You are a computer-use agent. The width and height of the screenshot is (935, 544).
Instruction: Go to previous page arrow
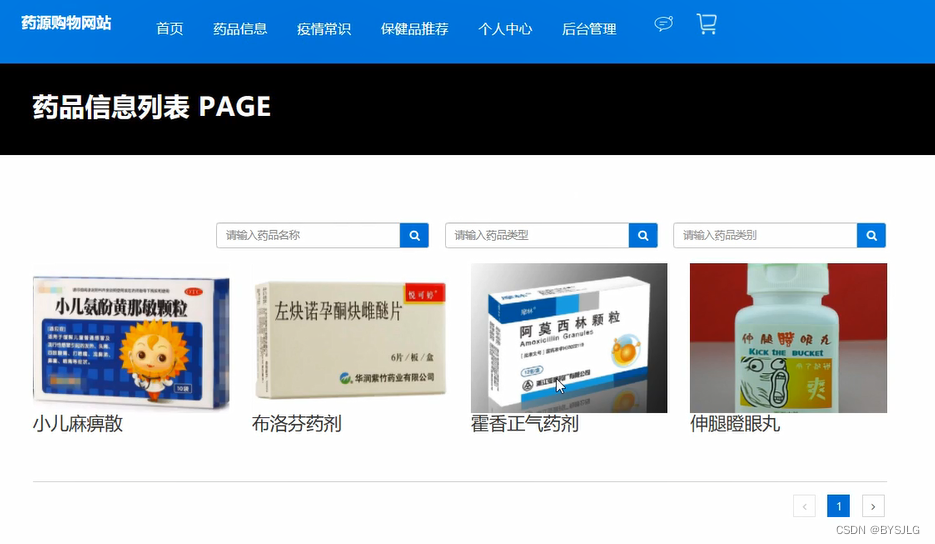click(x=804, y=506)
